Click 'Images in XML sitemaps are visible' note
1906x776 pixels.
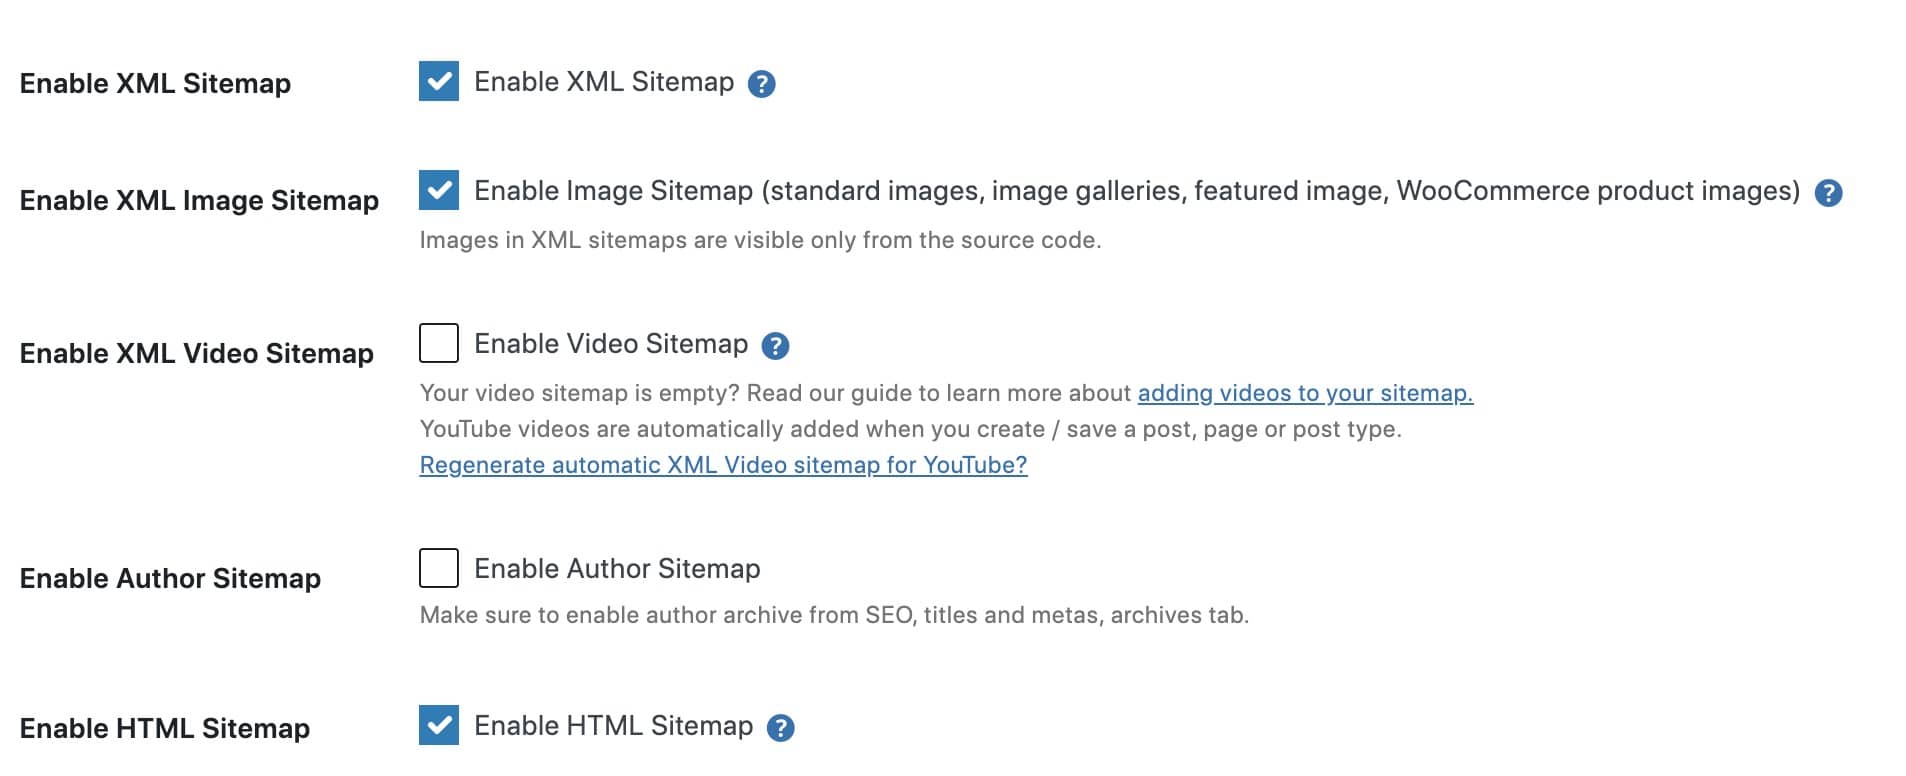760,240
